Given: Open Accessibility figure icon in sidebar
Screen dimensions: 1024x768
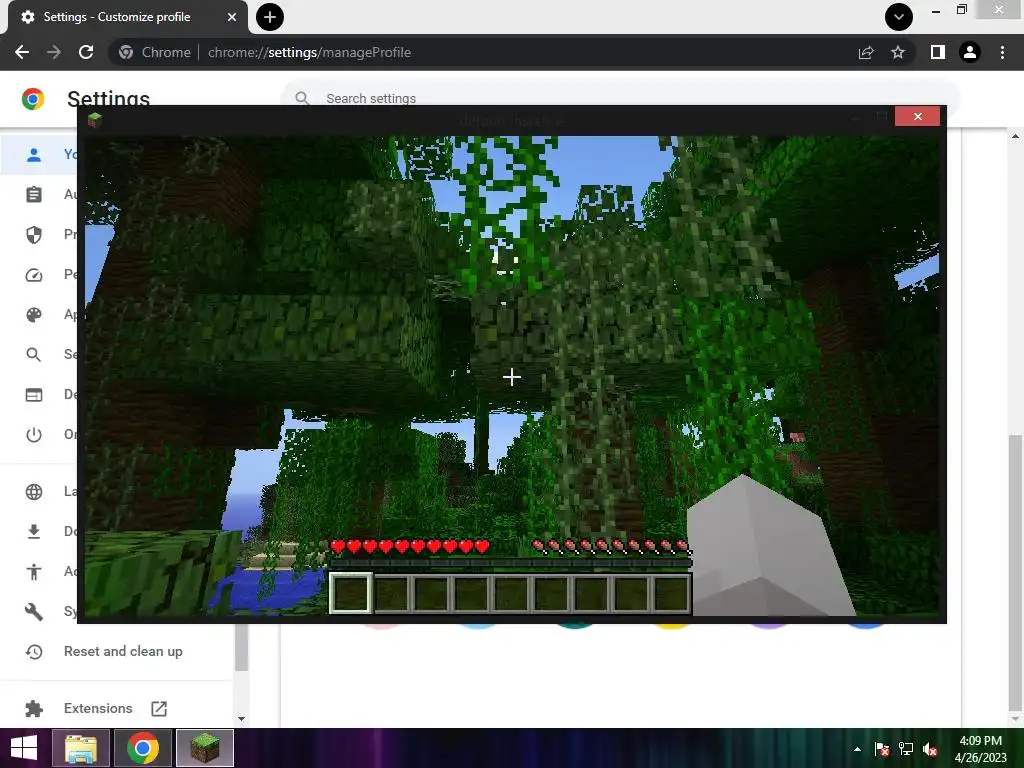Looking at the screenshot, I should click(34, 572).
